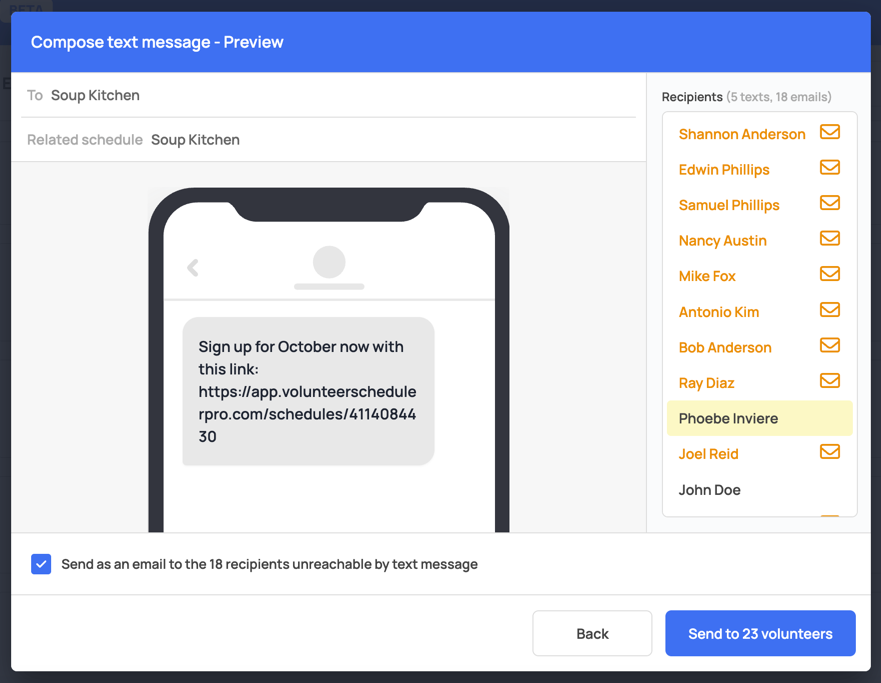Click the message bubble preview text
The image size is (881, 683).
308,391
